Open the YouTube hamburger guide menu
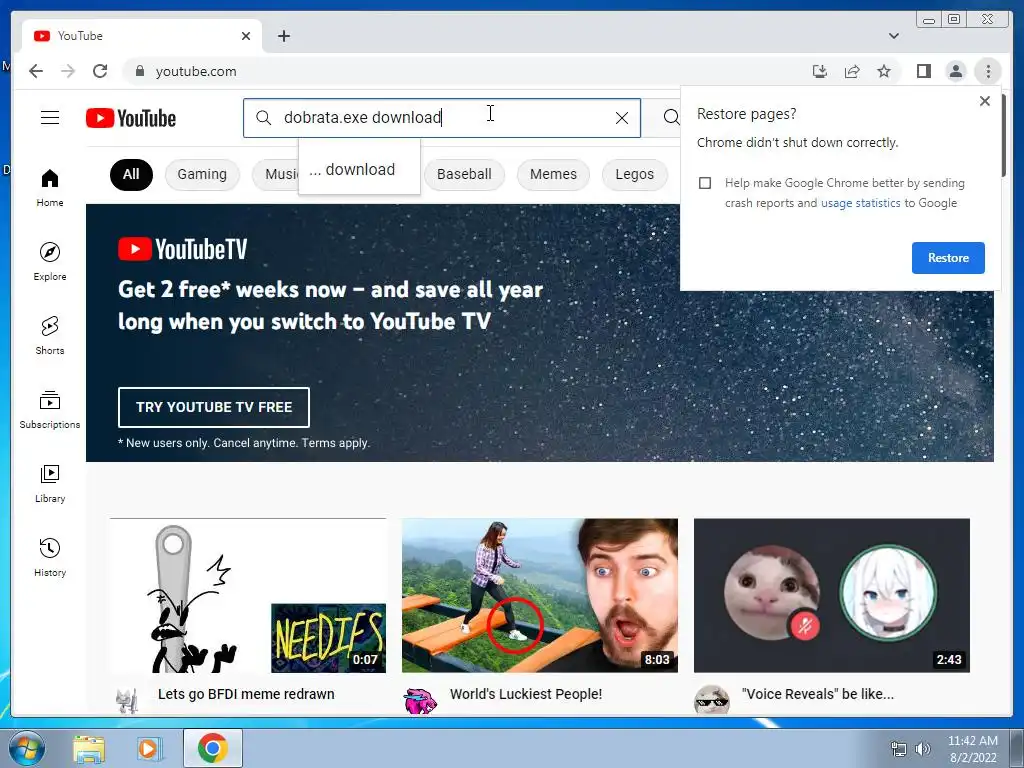 point(50,118)
